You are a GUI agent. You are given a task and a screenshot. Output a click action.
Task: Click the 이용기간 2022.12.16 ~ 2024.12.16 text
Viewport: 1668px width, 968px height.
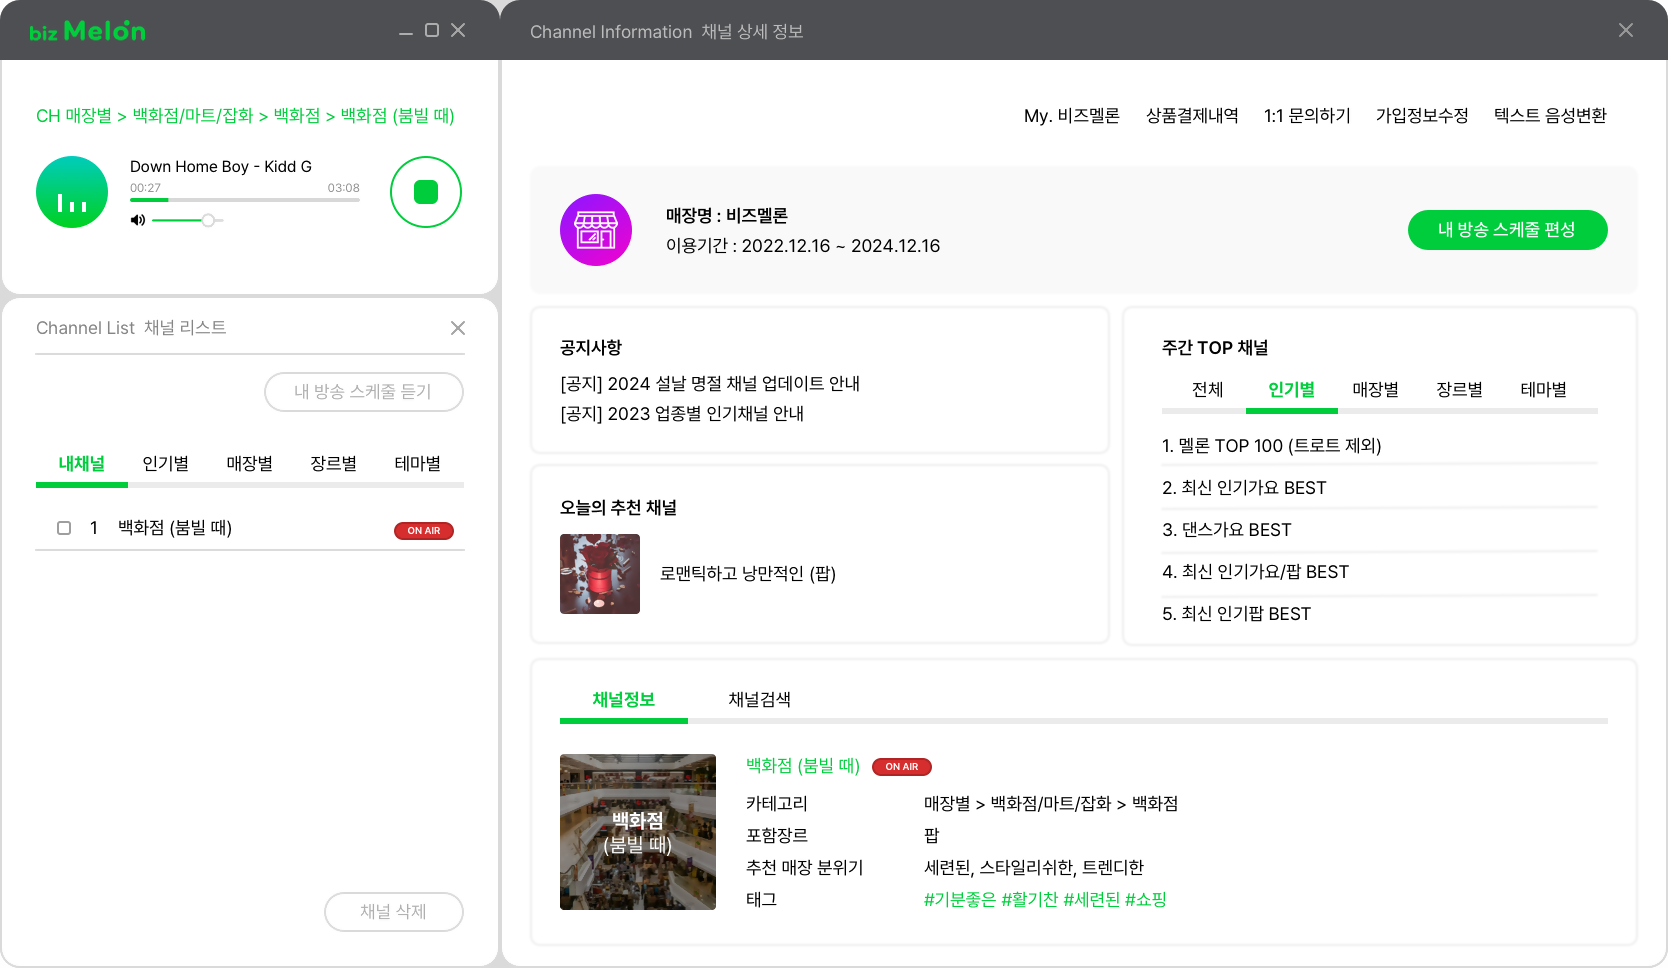[803, 246]
